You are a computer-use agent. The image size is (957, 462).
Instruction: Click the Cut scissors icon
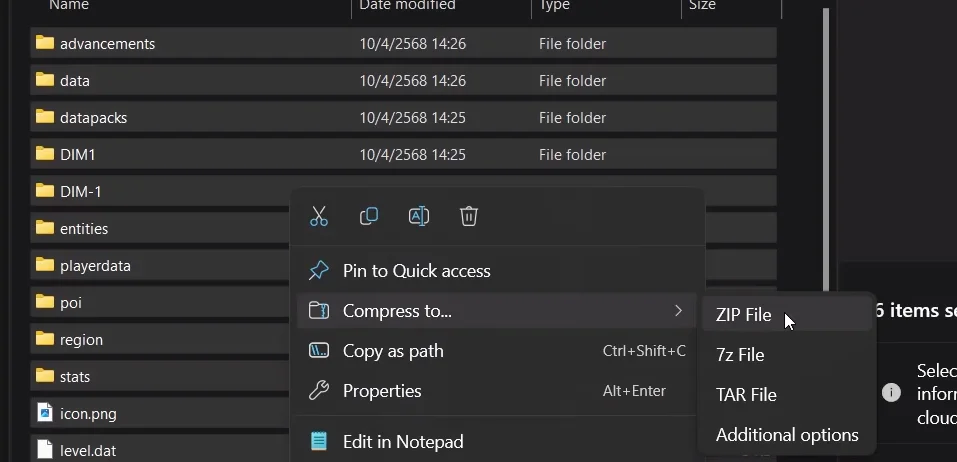(319, 216)
